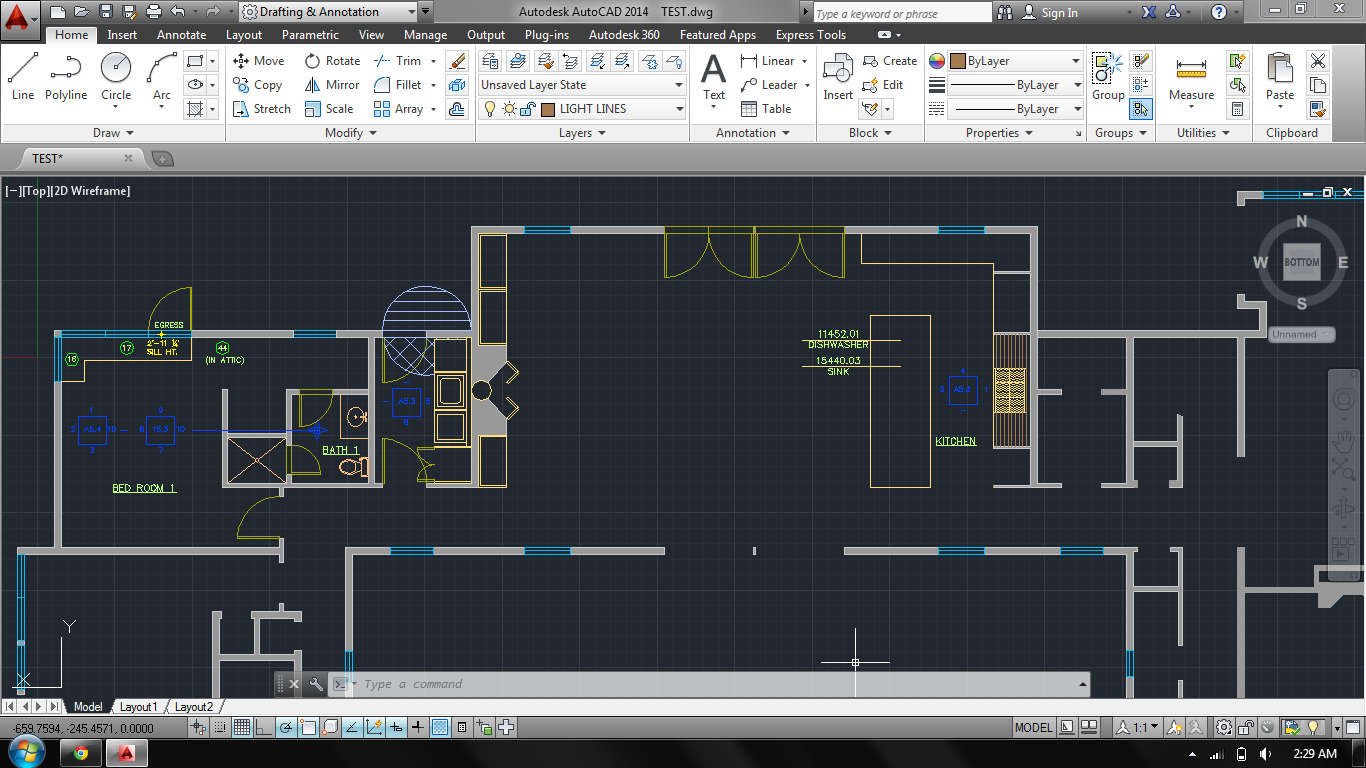Toggle Grid Display in status bar
Viewport: 1366px width, 768px height.
click(241, 727)
